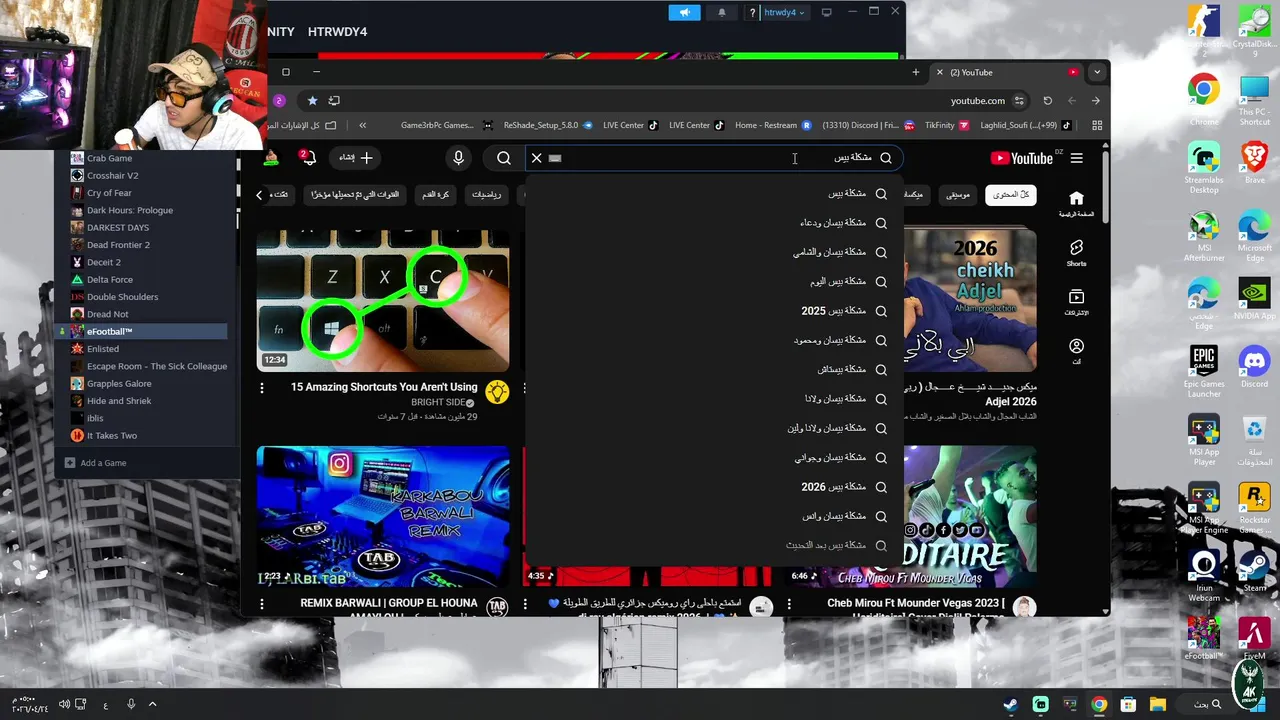Bookmark the page with the star icon

pyautogui.click(x=312, y=100)
